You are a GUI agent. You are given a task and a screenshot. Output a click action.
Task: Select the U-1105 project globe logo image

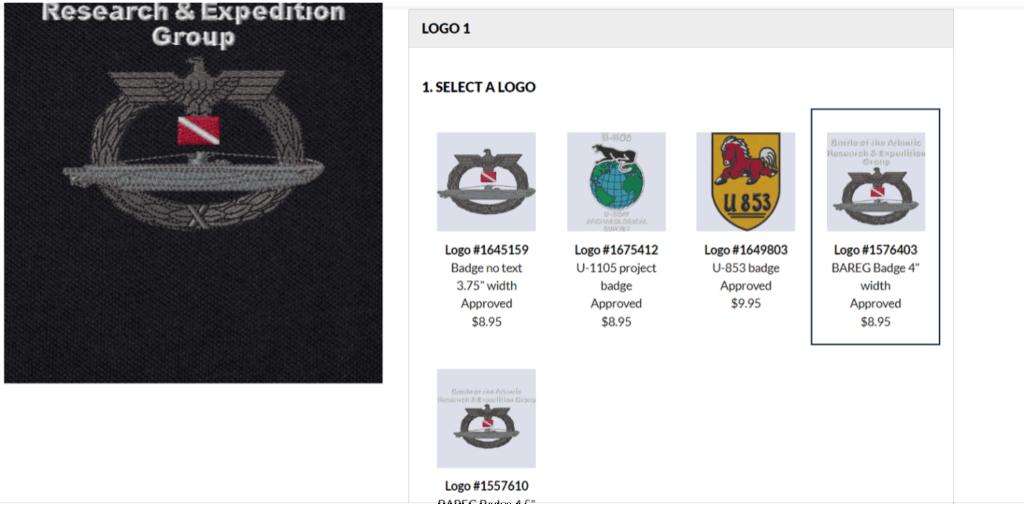(616, 182)
